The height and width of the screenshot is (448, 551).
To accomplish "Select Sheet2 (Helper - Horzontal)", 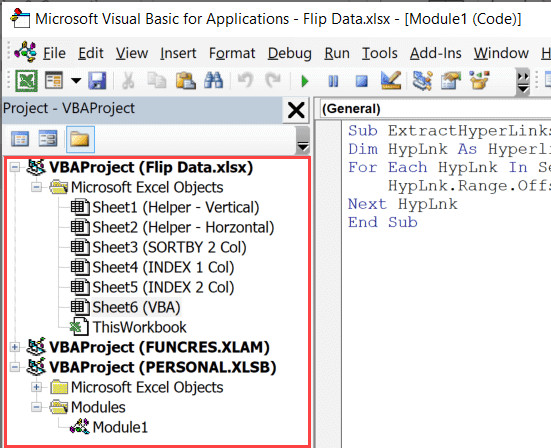I will (x=183, y=227).
